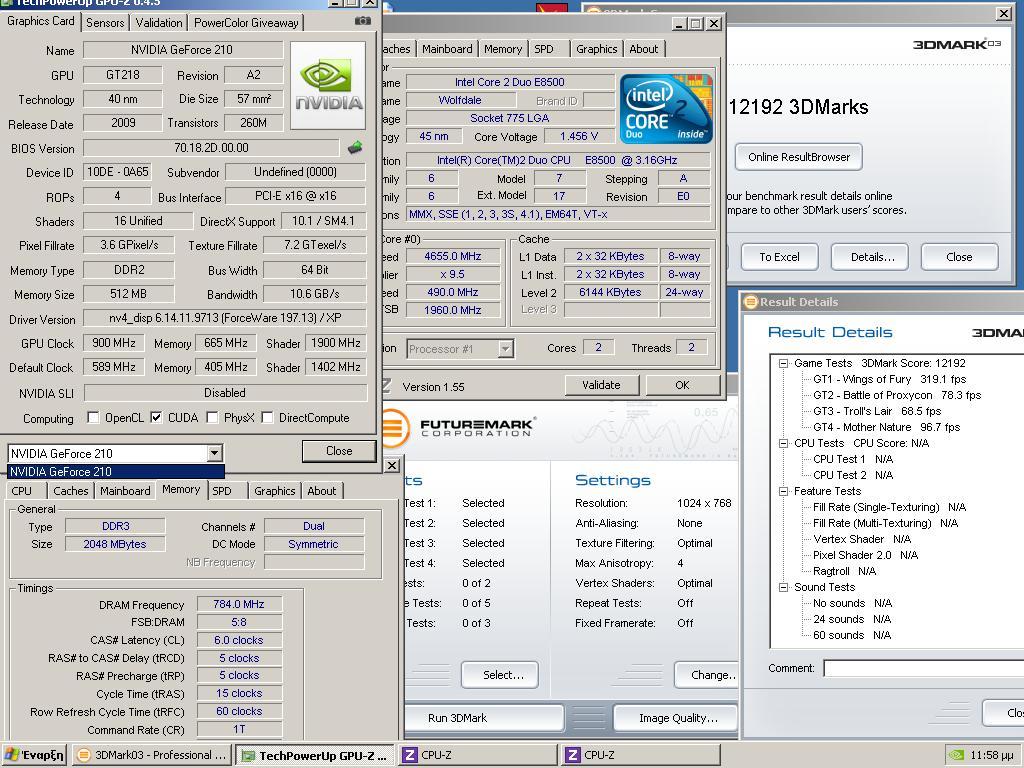Click the taskbar clock showing 11:58
This screenshot has width=1024, height=768.
(991, 756)
